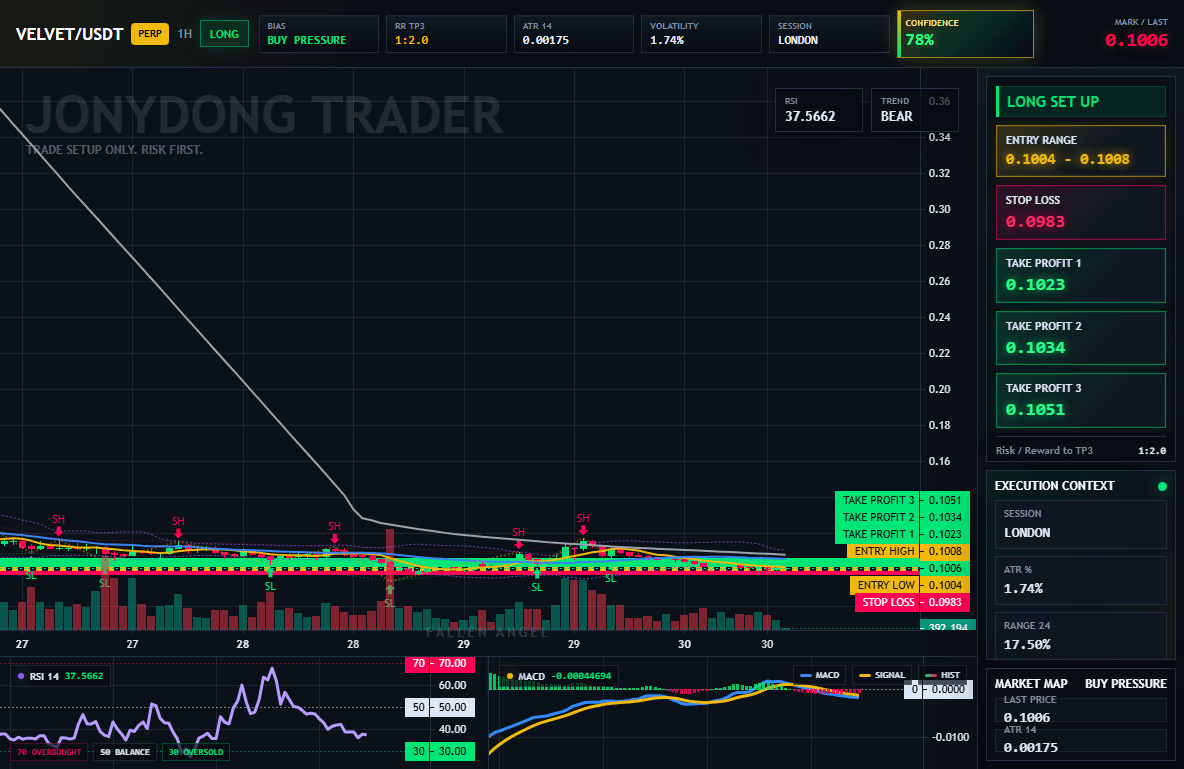1184x769 pixels.
Task: Click the MACD -0.00044694 legend with yellow dot
Action: tap(560, 676)
